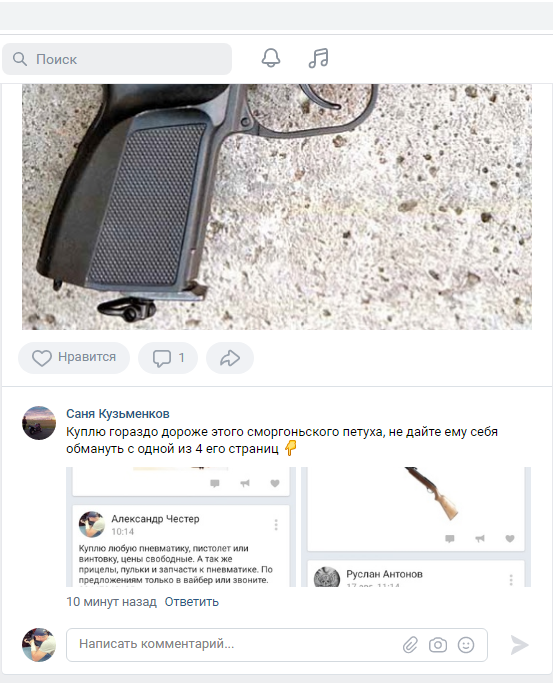Click the magnifier search icon

20,59
